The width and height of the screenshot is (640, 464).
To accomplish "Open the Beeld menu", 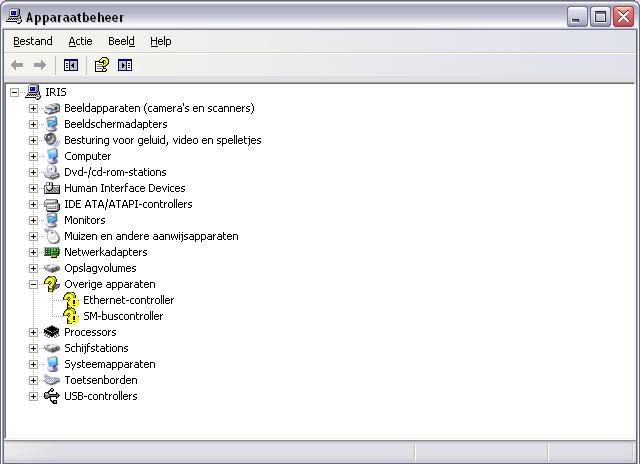I will 121,41.
